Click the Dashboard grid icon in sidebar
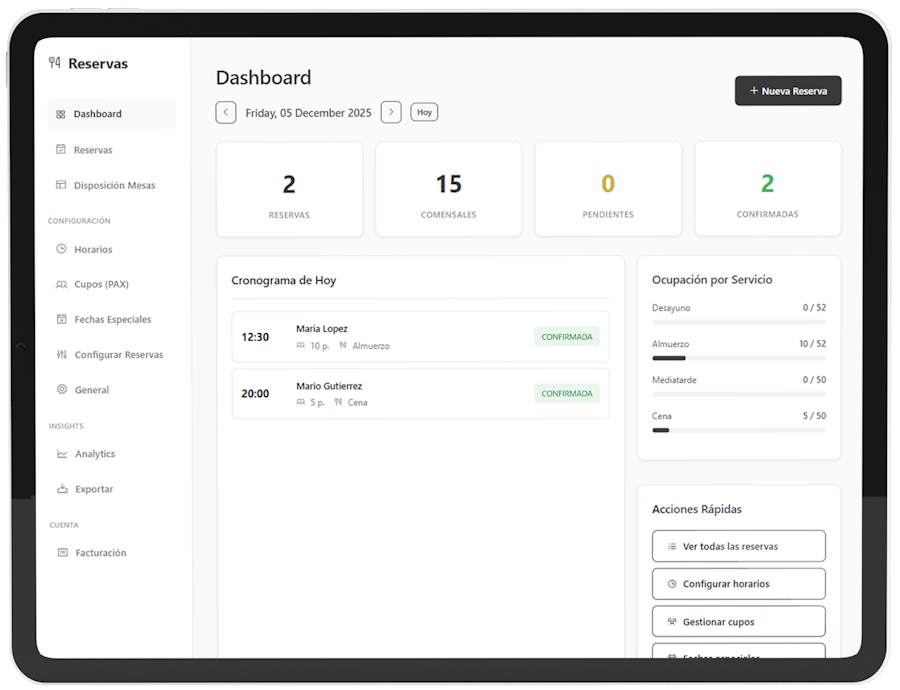The width and height of the screenshot is (900, 690). 61,114
